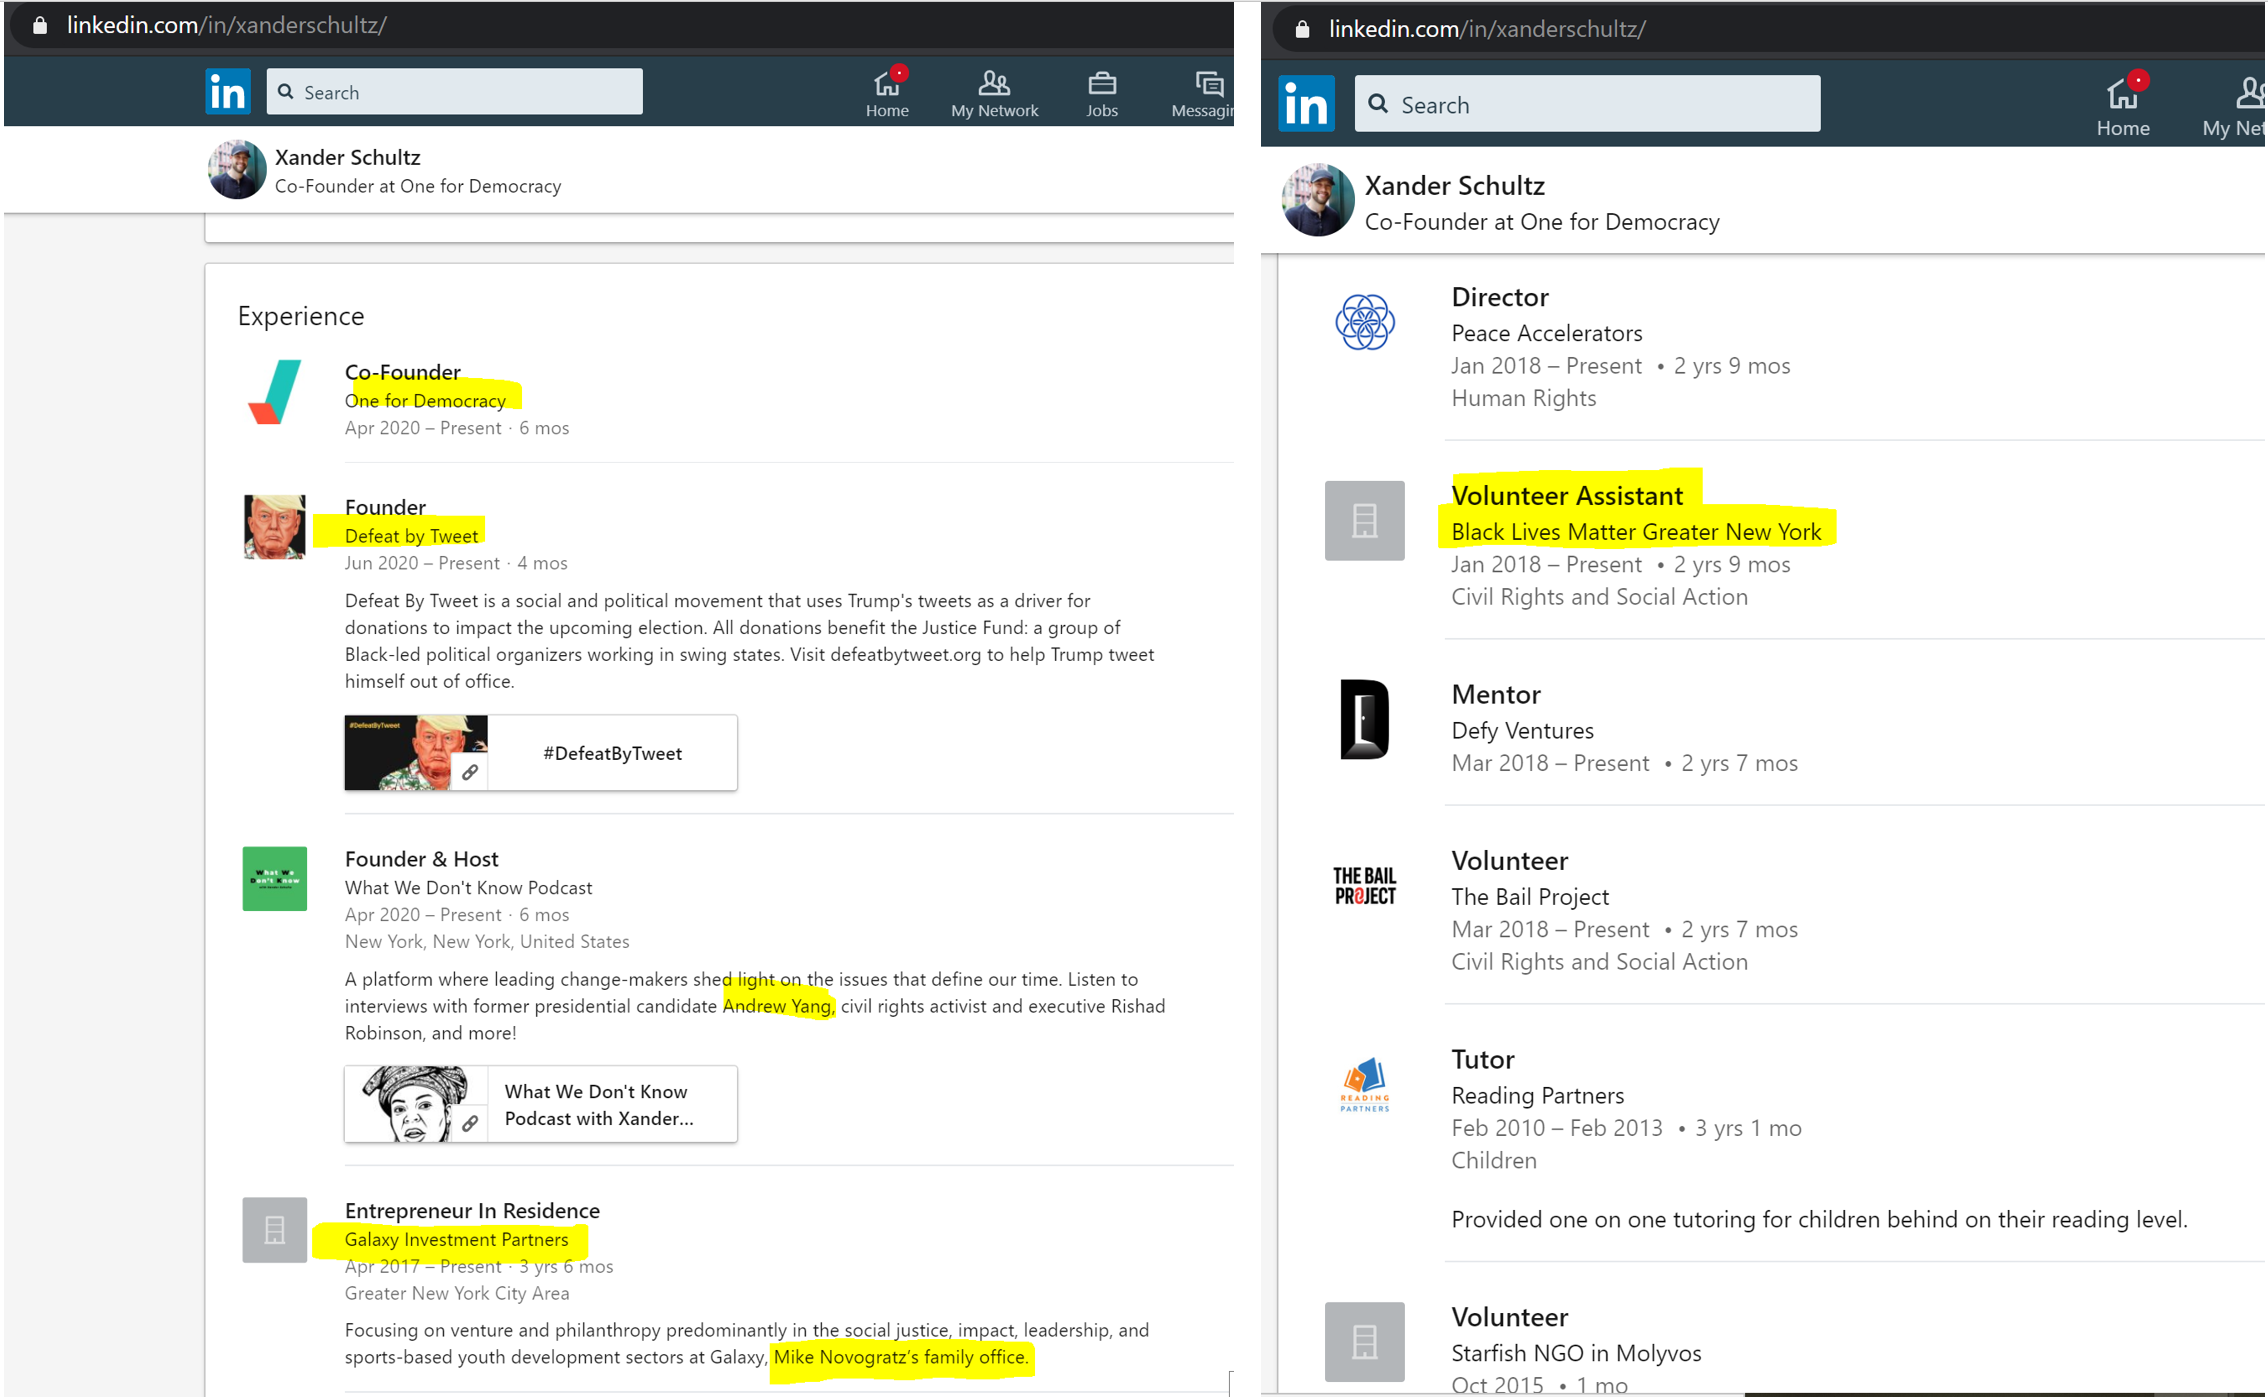The image size is (2268, 1397).
Task: Click the Experience section heading
Action: coord(300,316)
